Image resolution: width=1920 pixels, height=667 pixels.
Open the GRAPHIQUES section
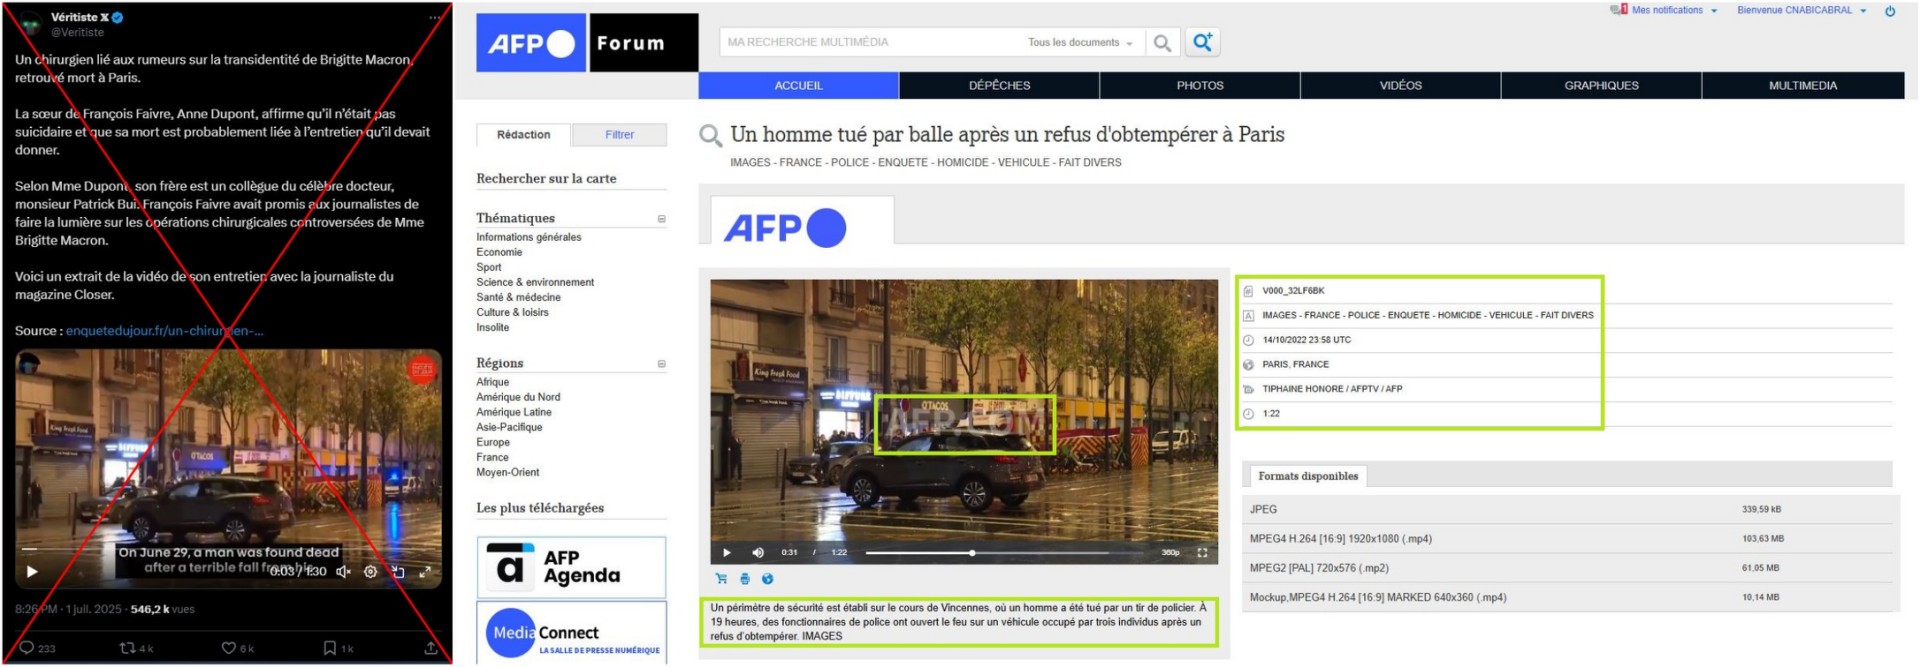tap(1601, 85)
